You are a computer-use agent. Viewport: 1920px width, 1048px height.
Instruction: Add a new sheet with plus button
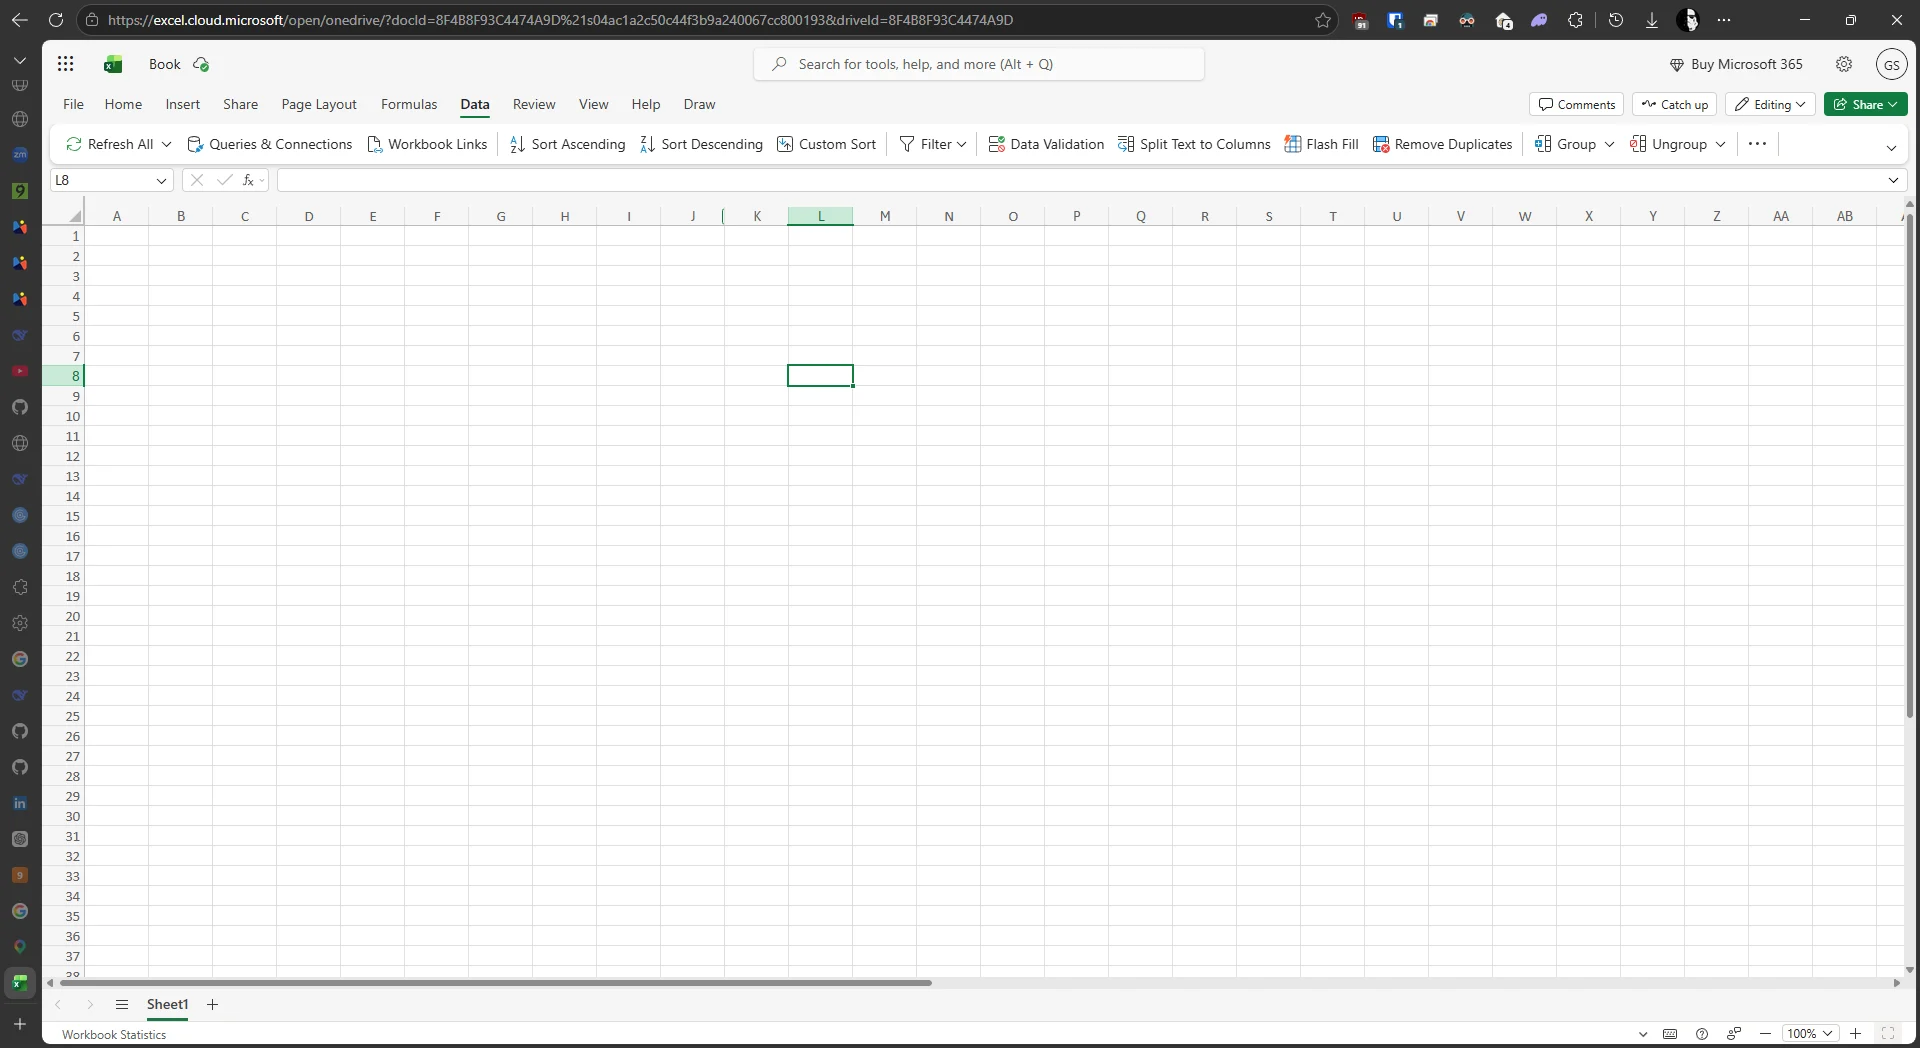[x=212, y=1004]
